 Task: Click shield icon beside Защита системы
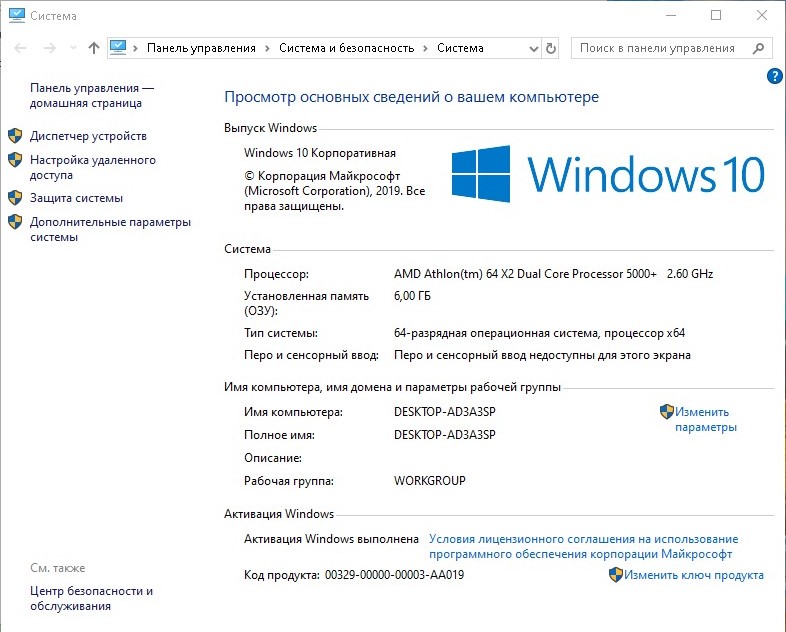point(15,197)
